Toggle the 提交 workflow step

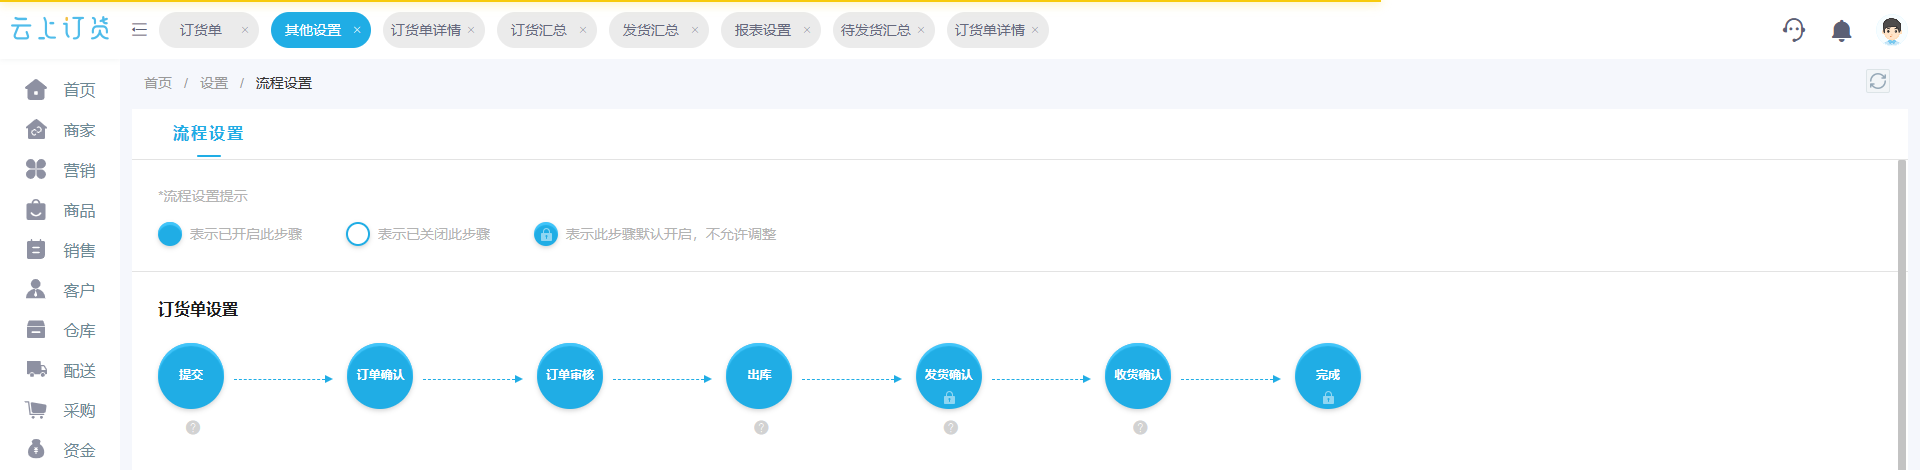[x=191, y=376]
